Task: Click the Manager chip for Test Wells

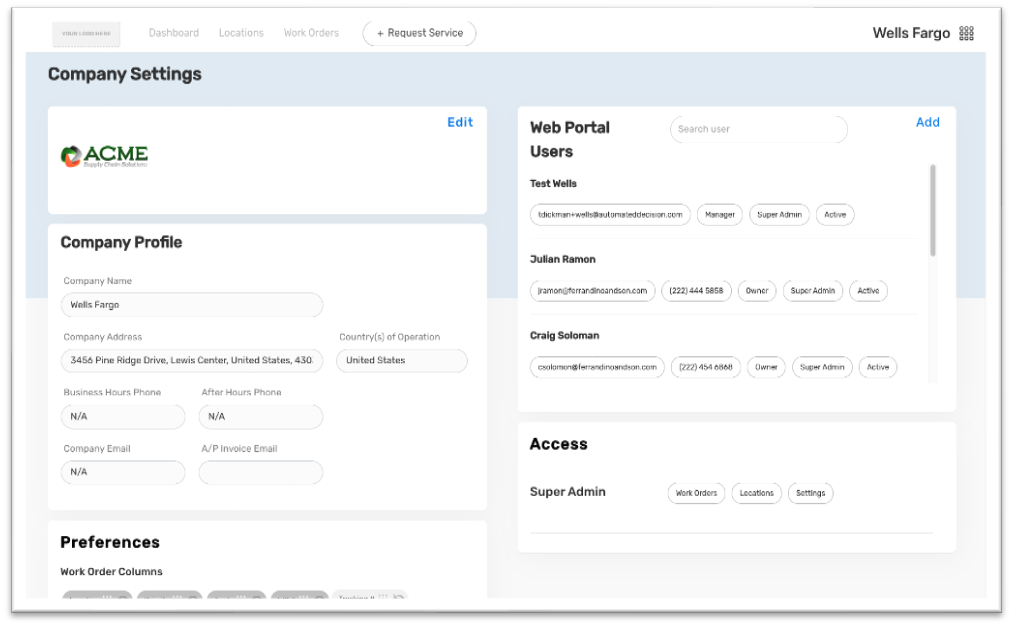Action: coord(720,214)
